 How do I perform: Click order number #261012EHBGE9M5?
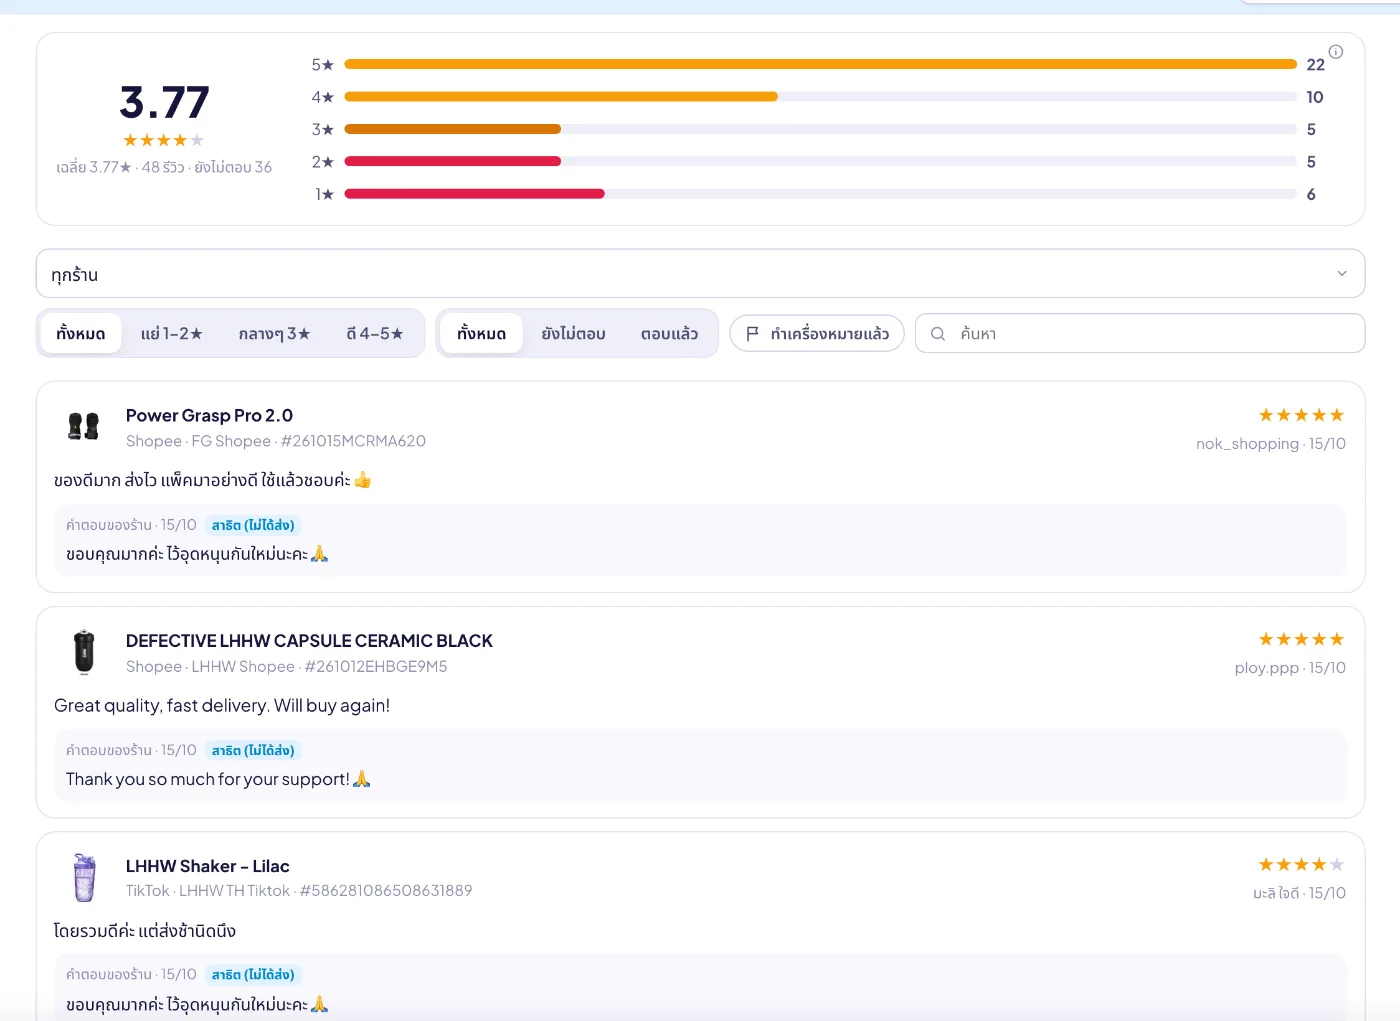click(x=376, y=667)
